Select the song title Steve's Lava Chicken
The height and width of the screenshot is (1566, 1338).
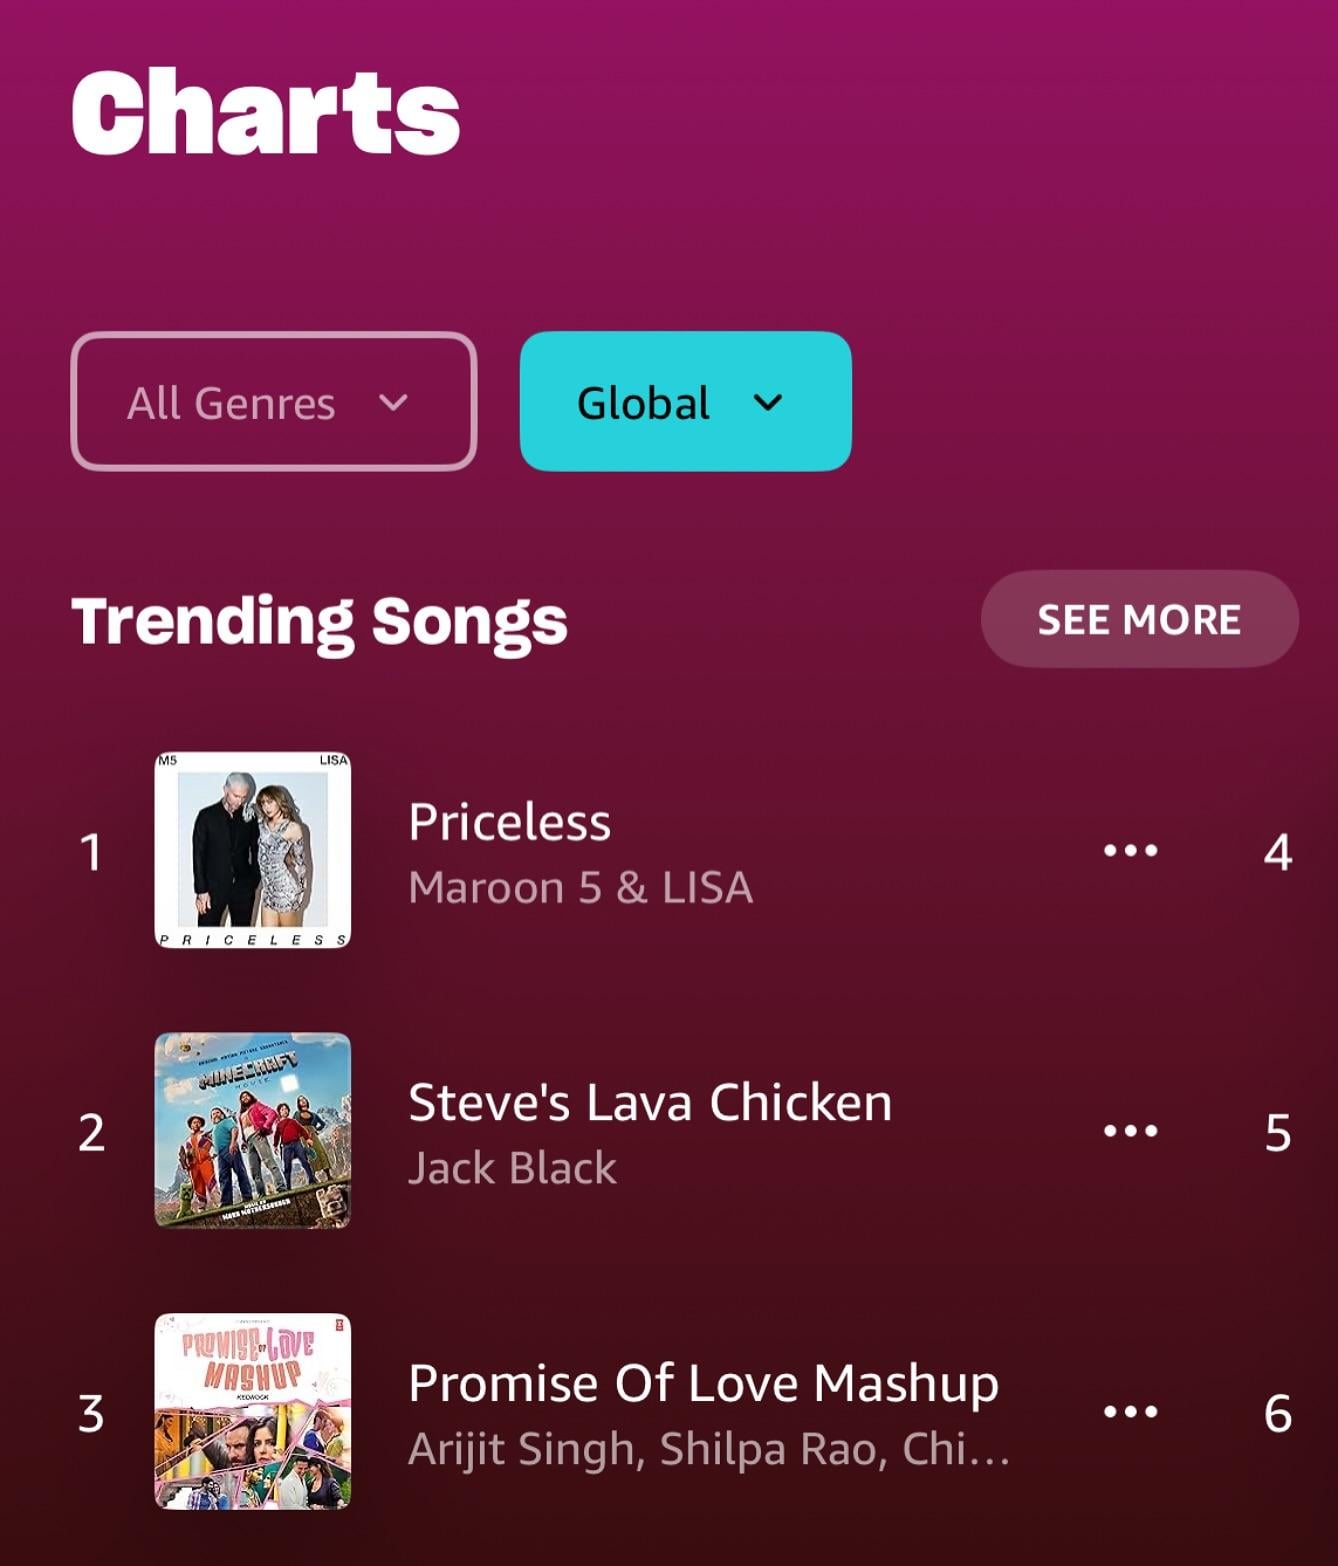pos(650,1103)
